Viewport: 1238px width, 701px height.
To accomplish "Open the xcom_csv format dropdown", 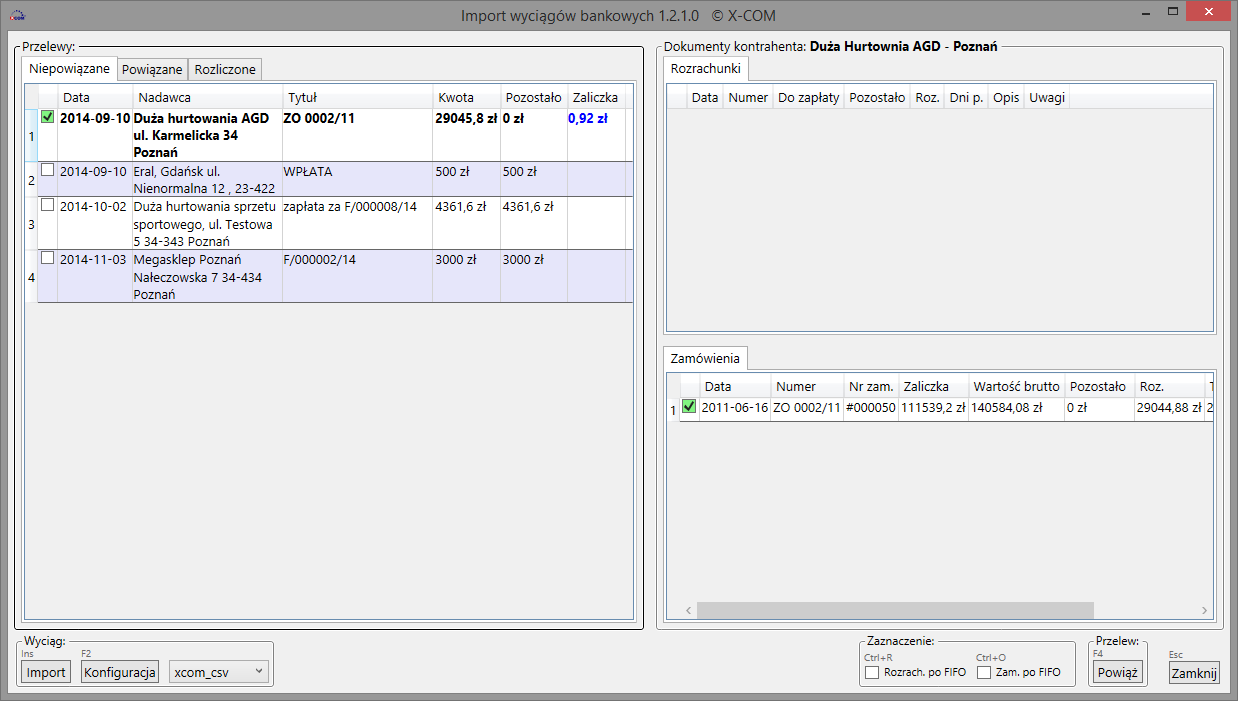I will [x=219, y=672].
